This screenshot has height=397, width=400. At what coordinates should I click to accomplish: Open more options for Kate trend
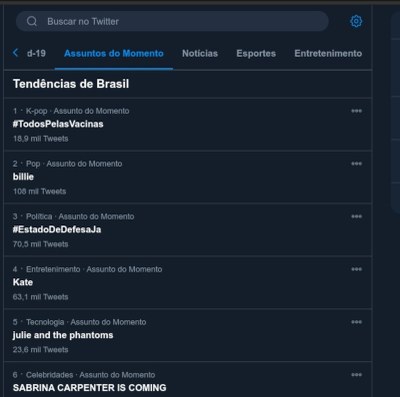[x=356, y=269]
